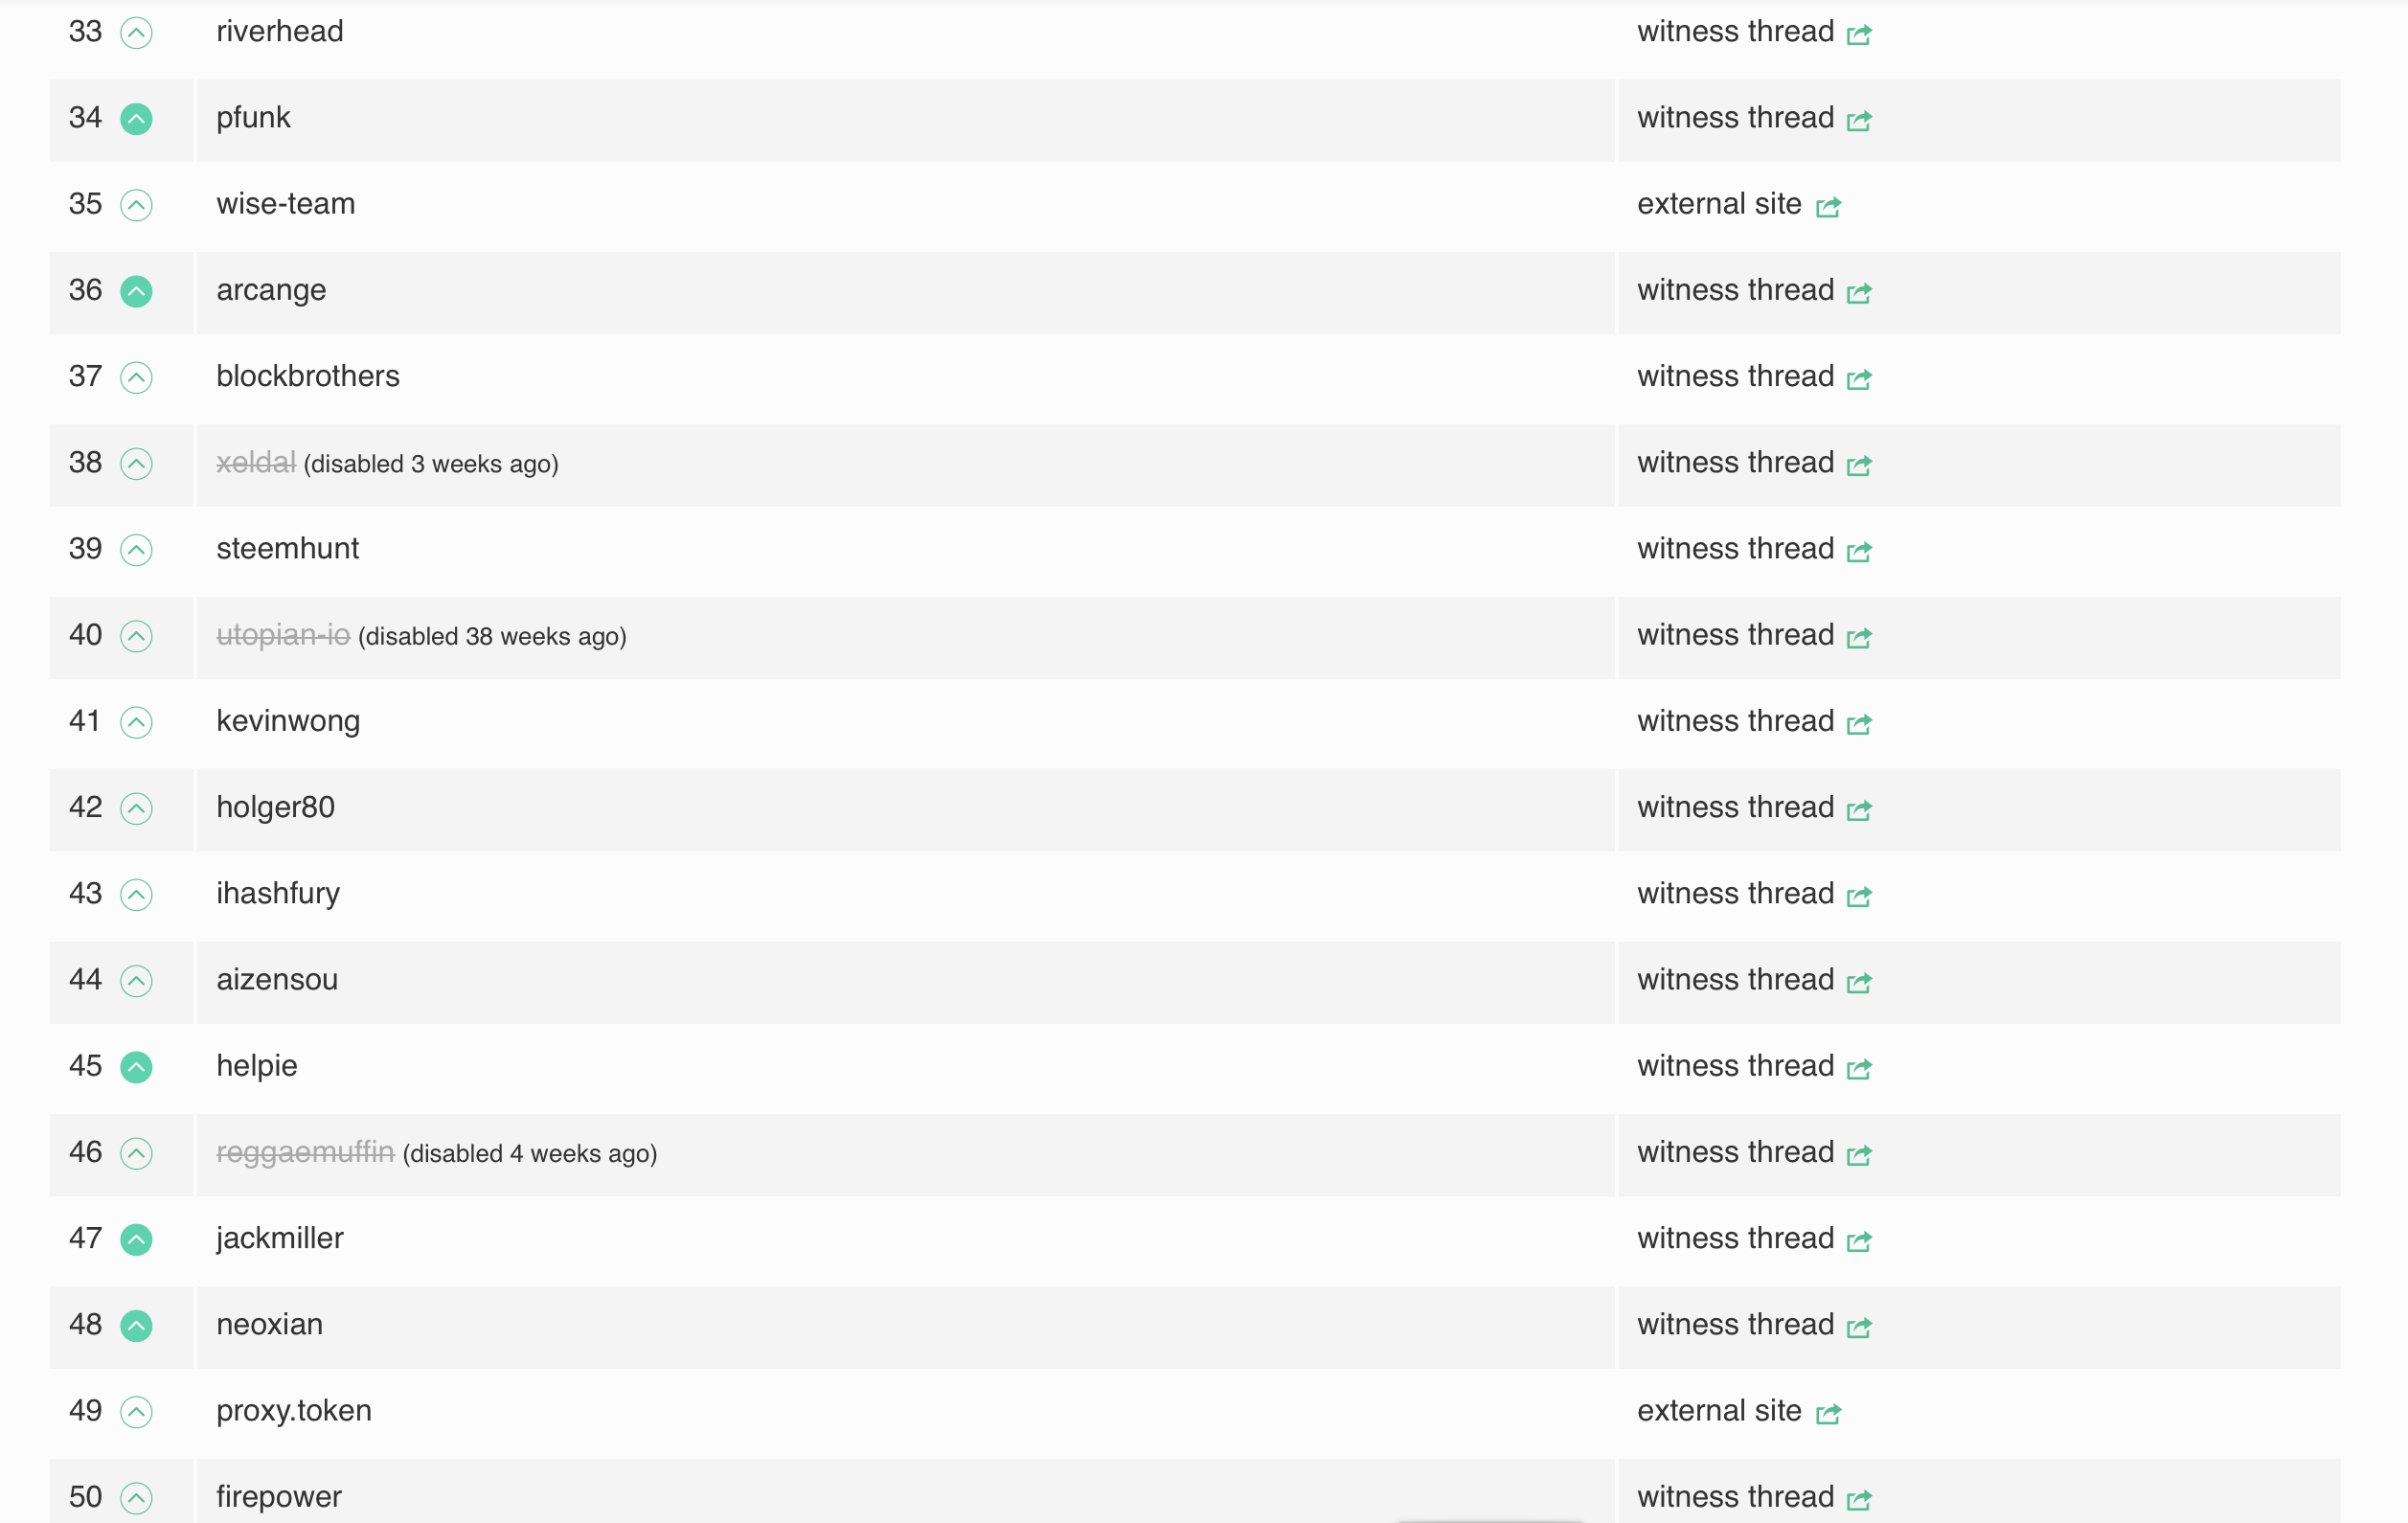Upvote witness steemhunt
This screenshot has height=1523, width=2408.
click(x=136, y=550)
